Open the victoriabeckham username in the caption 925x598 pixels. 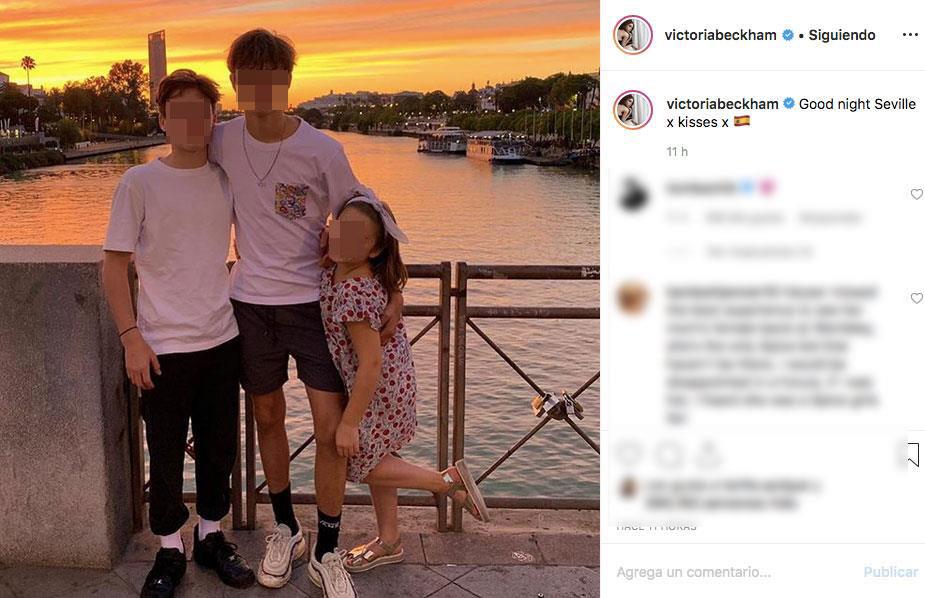pyautogui.click(x=722, y=104)
